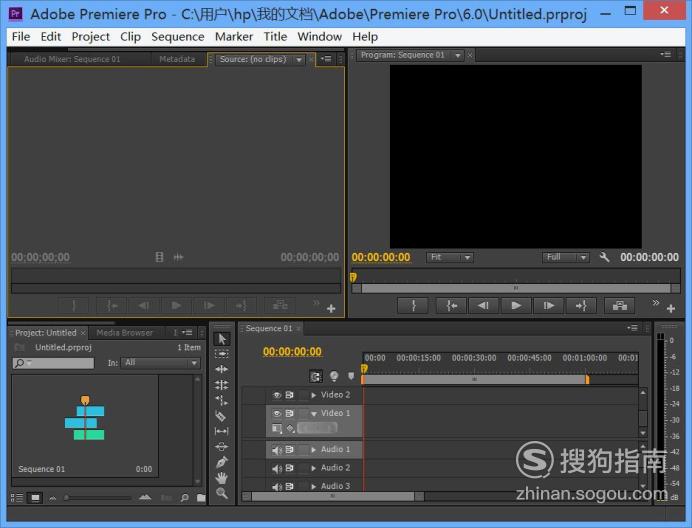692x528 pixels.
Task: Click the Lift/Extract button in Program monitor
Action: pos(620,305)
